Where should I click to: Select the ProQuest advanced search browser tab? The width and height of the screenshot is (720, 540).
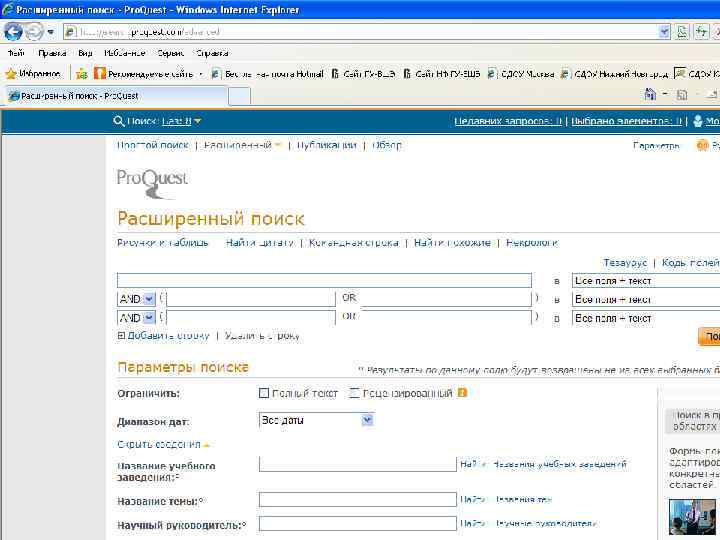point(115,96)
